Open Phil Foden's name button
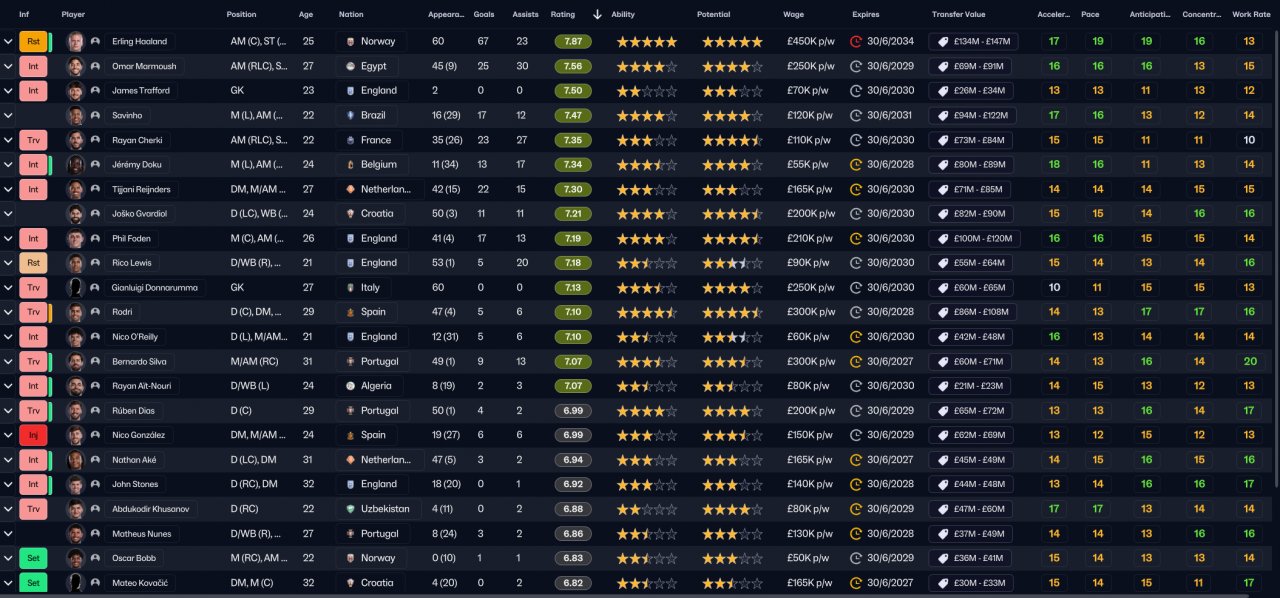Viewport: 1280px width, 598px height. point(130,238)
